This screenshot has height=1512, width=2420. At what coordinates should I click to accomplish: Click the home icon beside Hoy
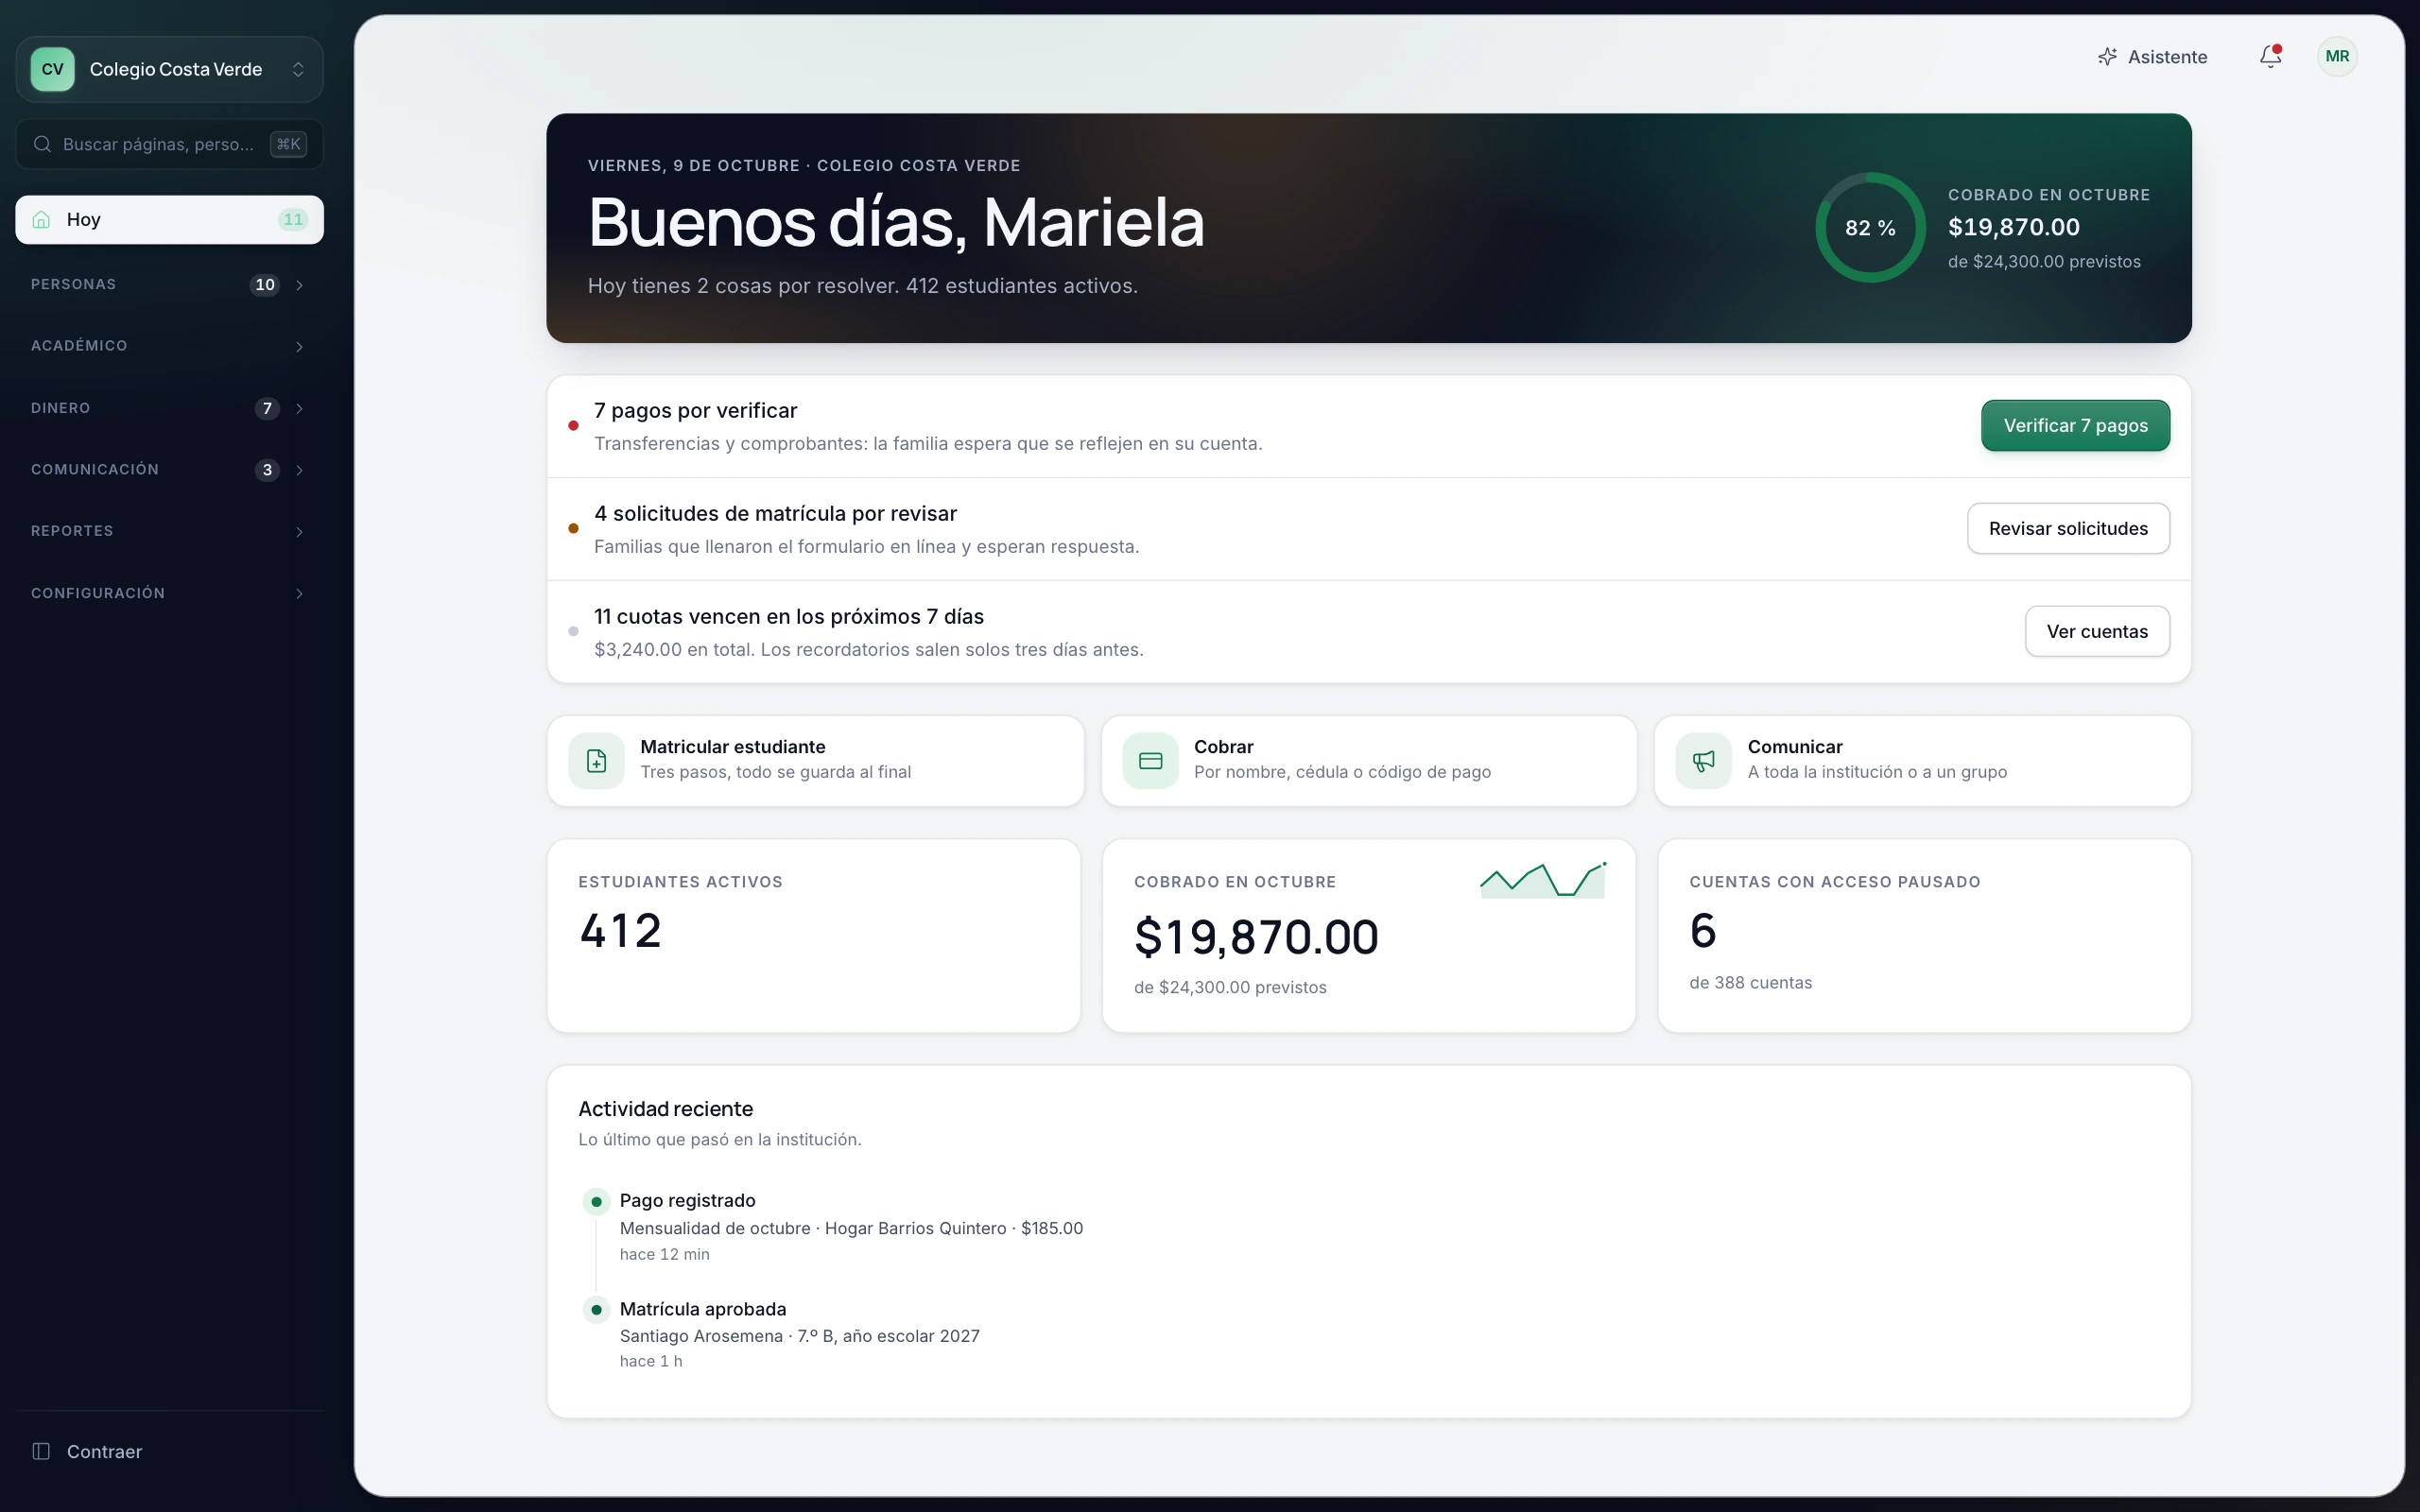pos(41,219)
